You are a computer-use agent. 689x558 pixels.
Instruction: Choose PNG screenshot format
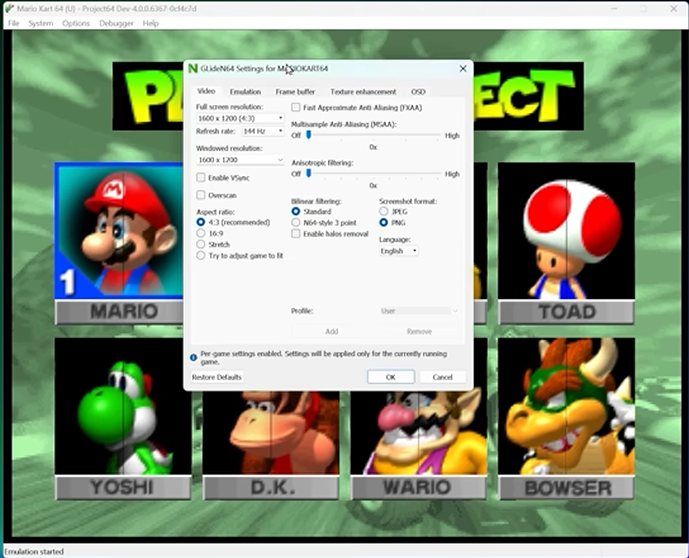384,223
